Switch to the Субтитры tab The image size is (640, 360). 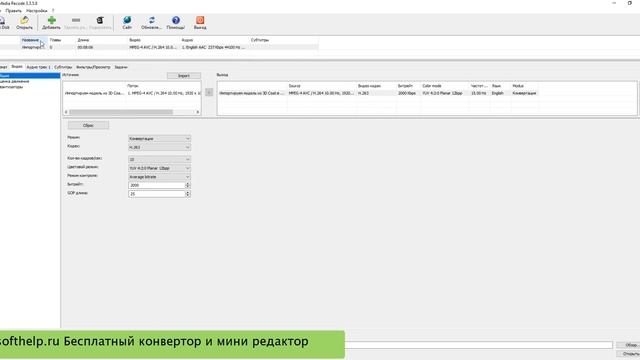pyautogui.click(x=63, y=67)
